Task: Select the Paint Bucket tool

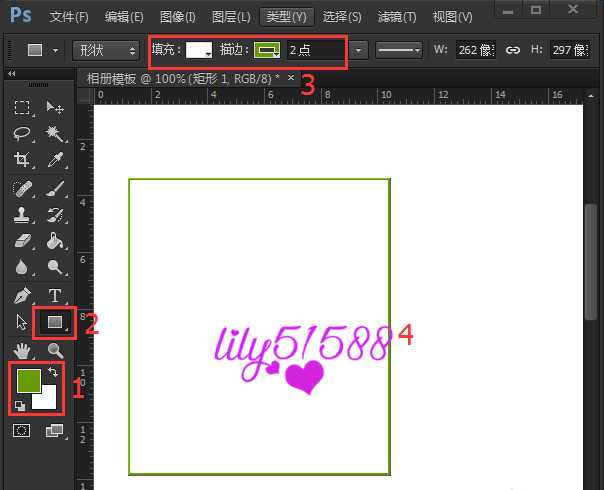Action: coord(55,241)
